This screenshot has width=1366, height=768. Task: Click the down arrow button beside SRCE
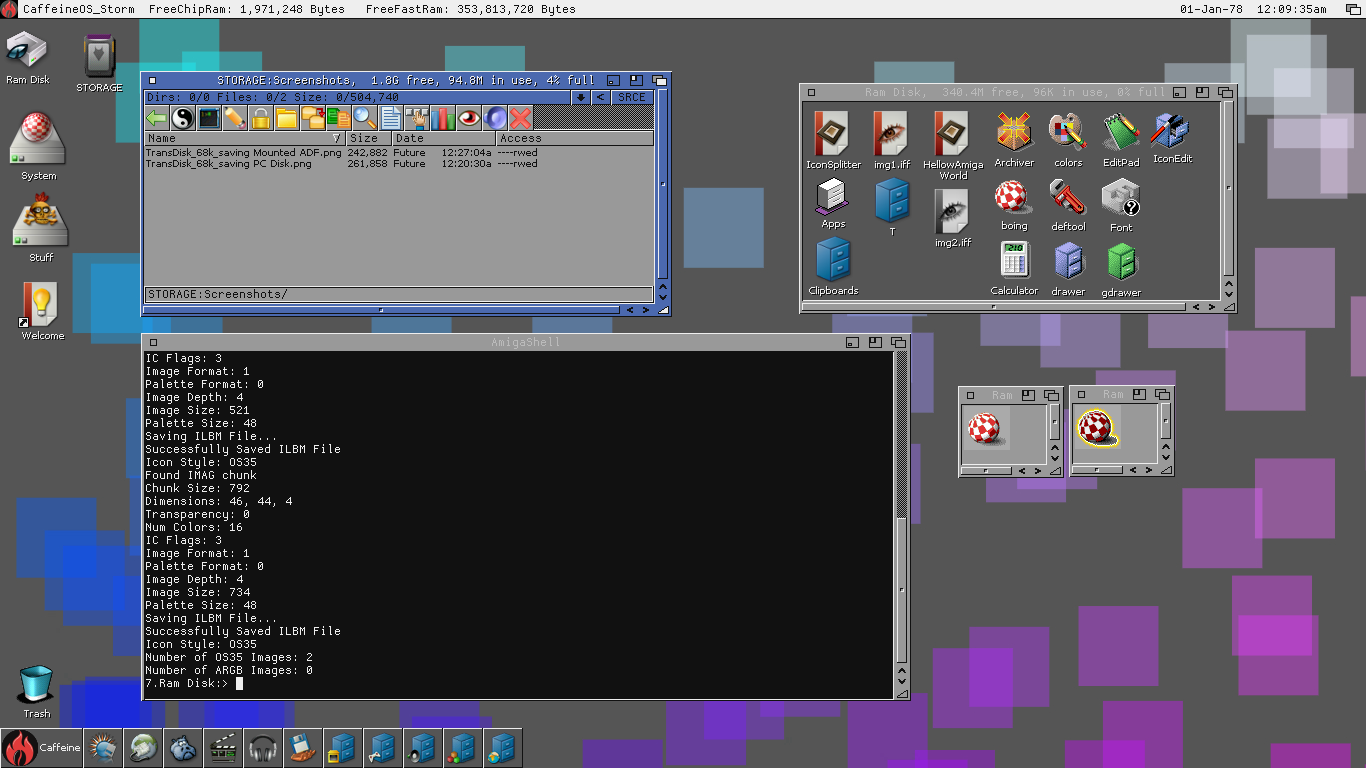(580, 97)
